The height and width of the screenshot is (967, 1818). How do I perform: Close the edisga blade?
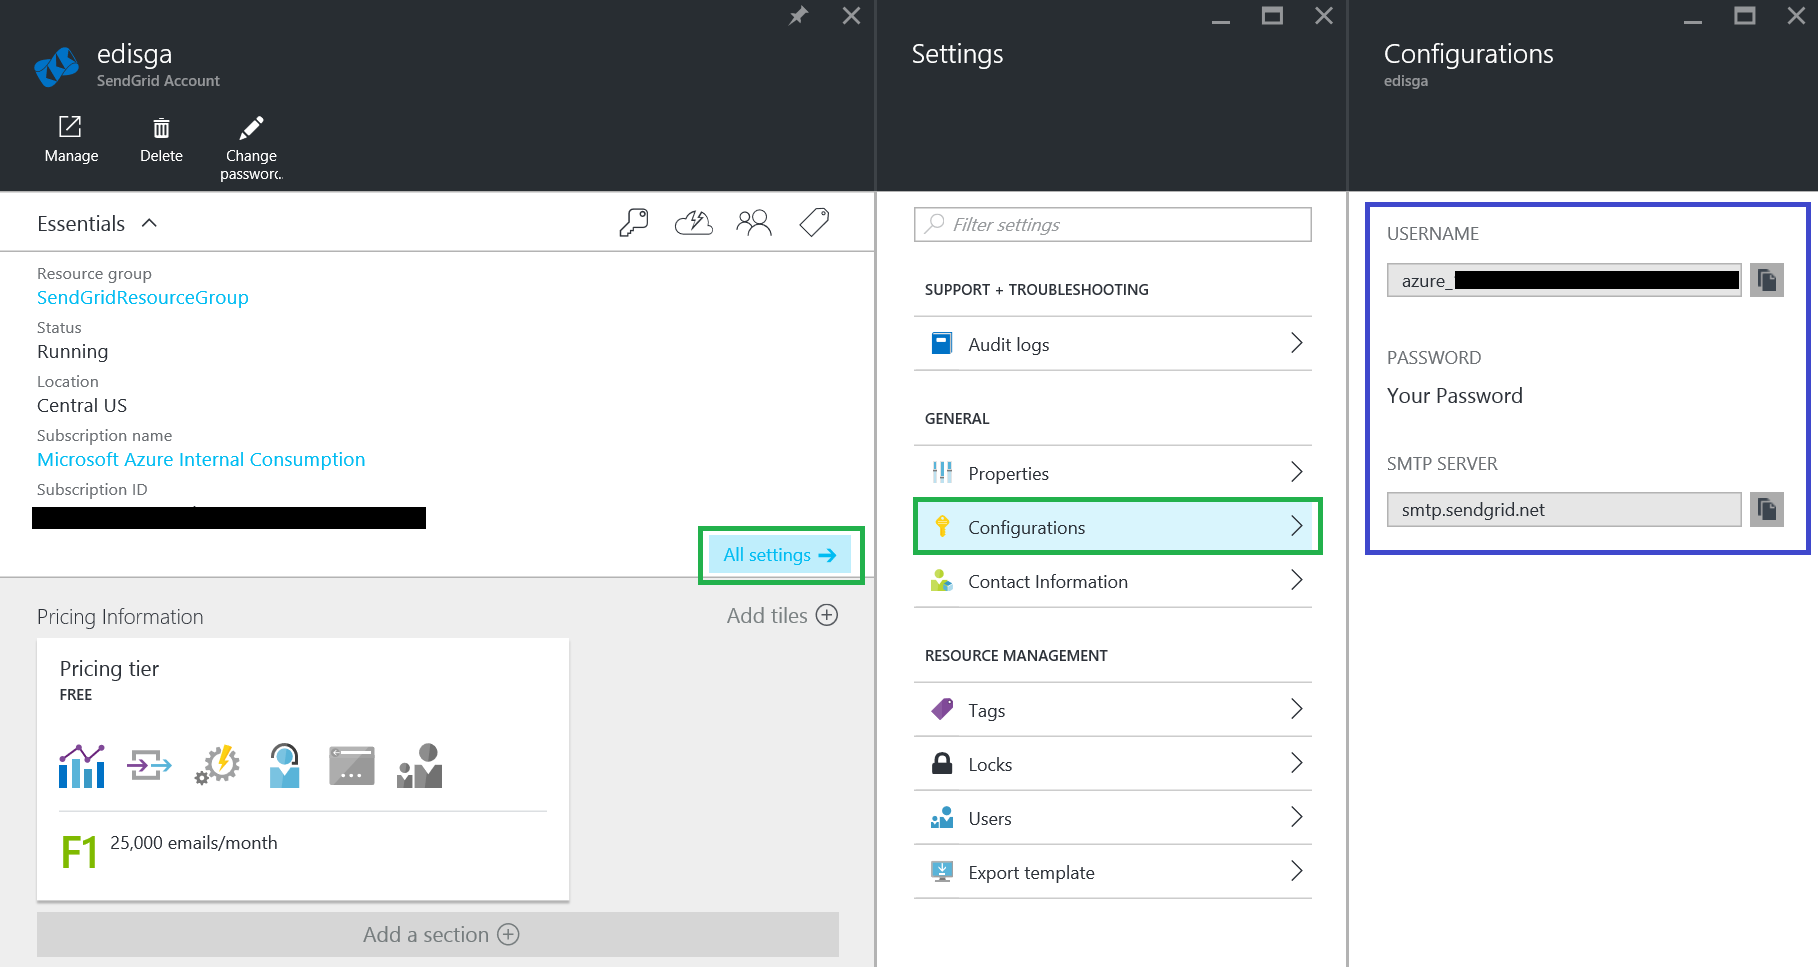click(851, 16)
